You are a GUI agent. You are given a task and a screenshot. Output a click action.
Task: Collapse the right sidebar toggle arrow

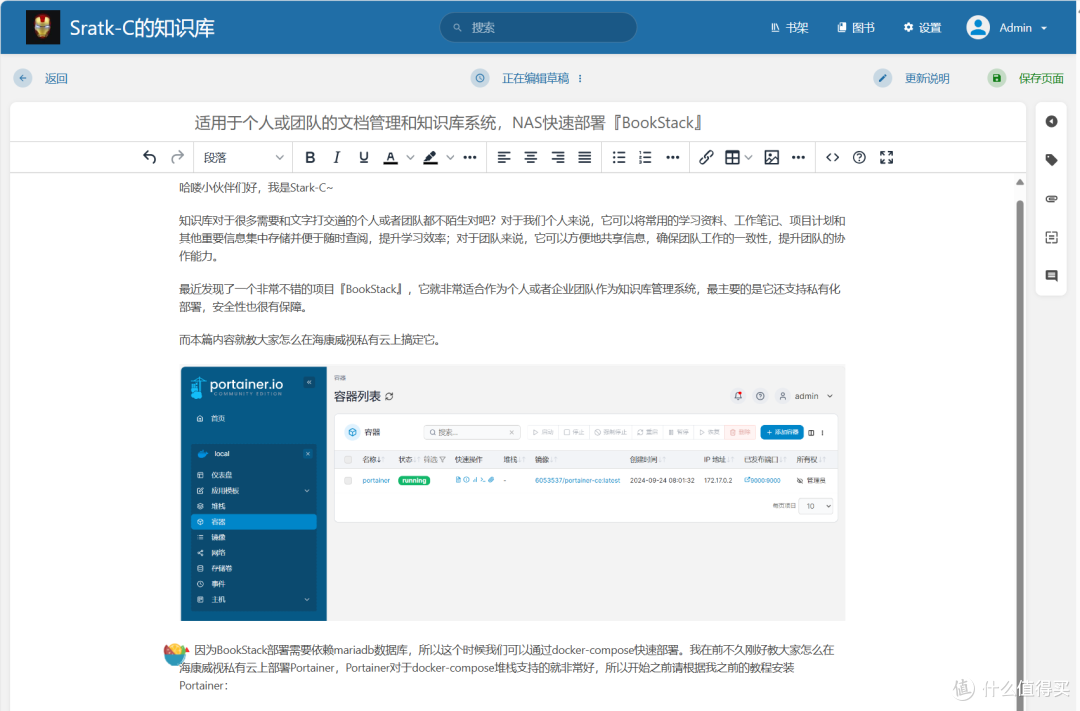1051,121
